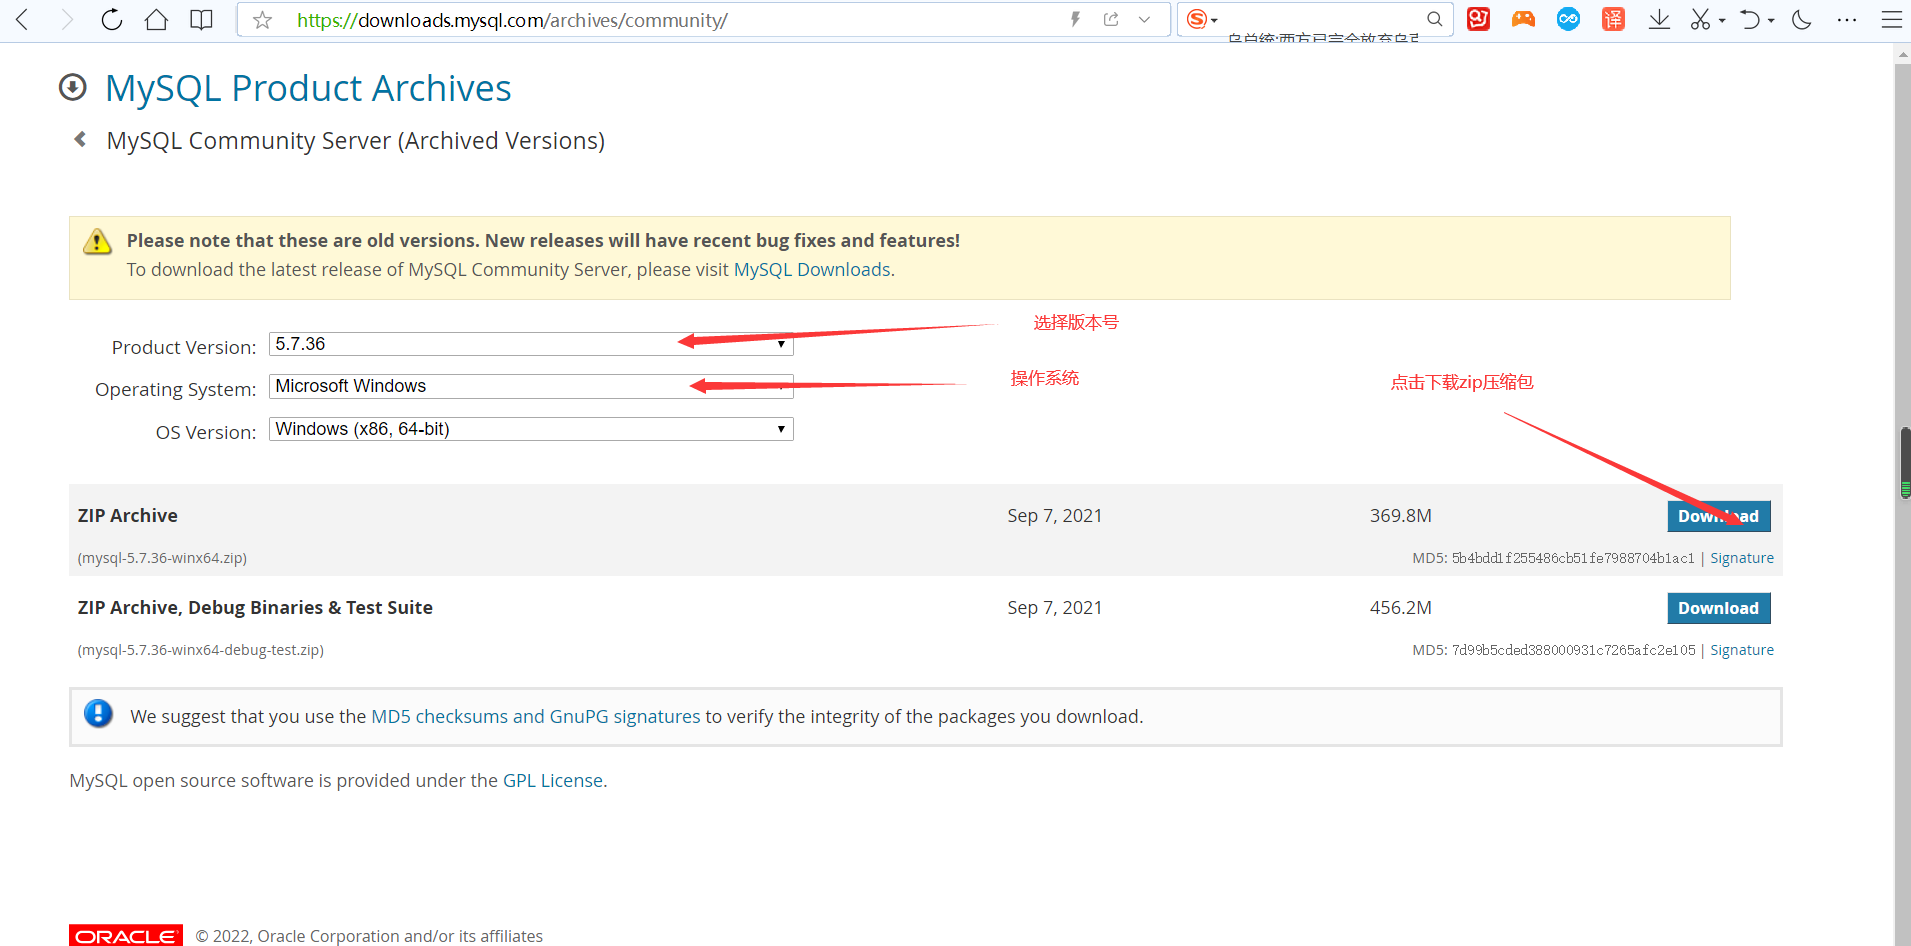Click the file name (mysql-5.7.36-winx64.zip)
This screenshot has height=946, width=1911.
click(162, 558)
